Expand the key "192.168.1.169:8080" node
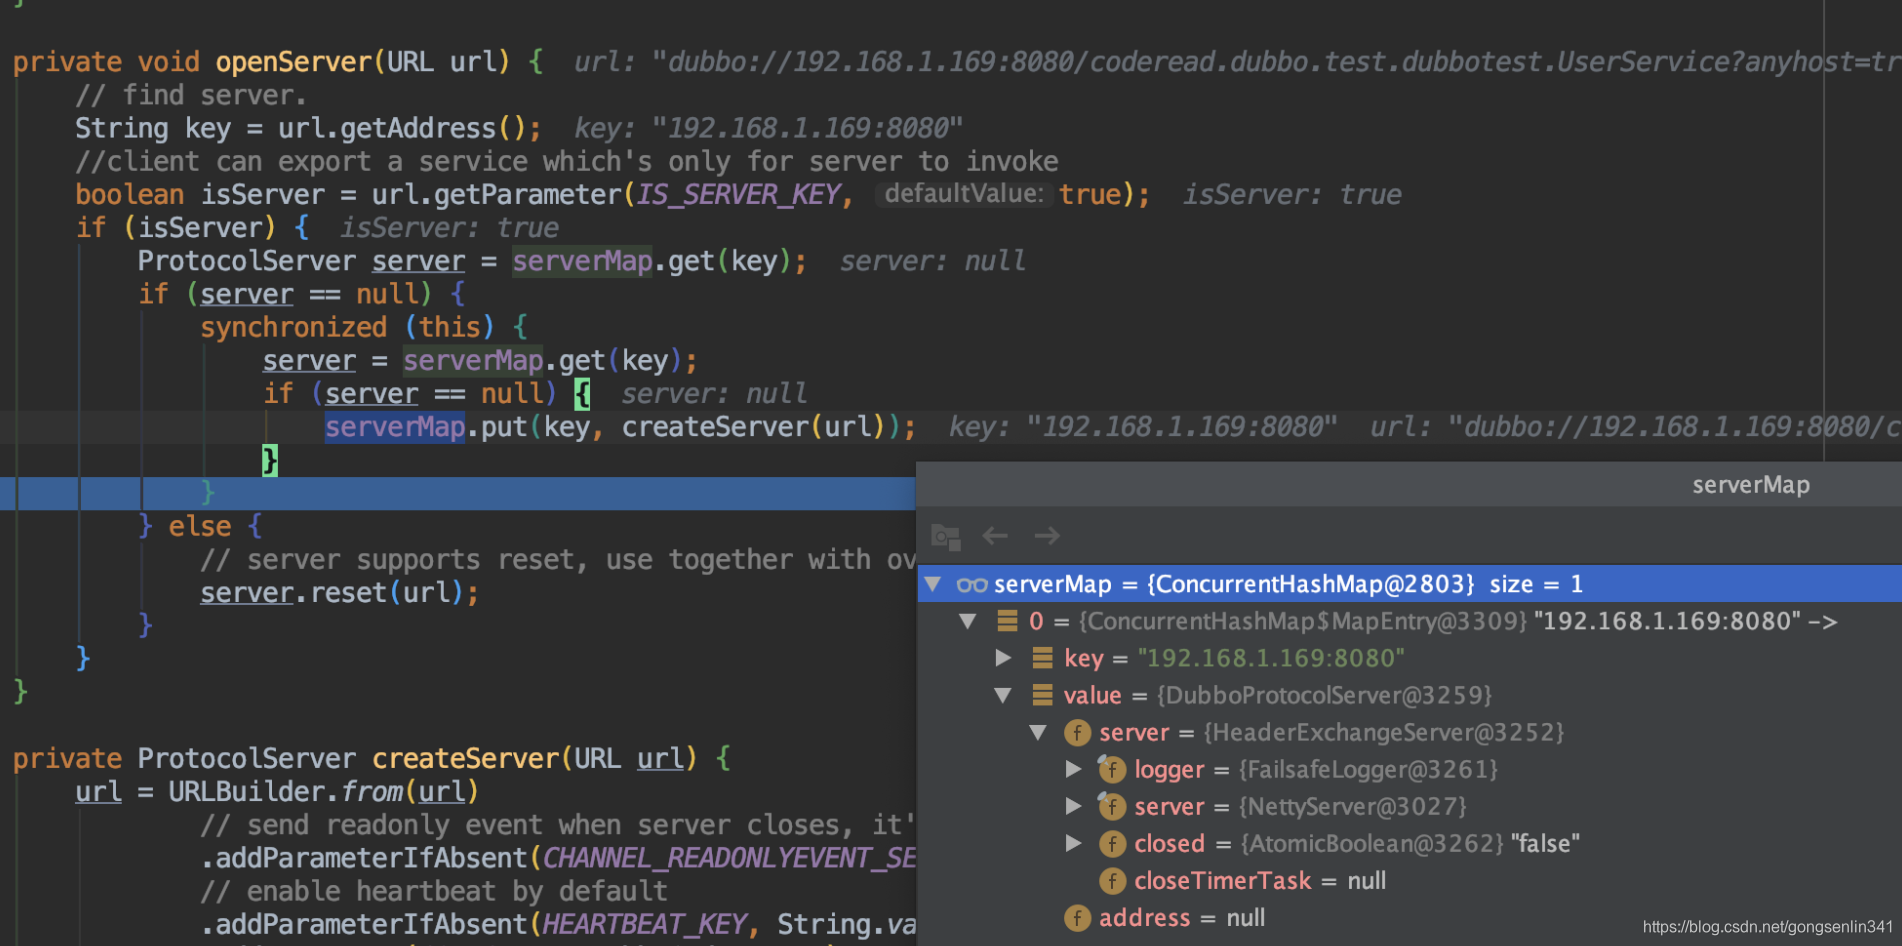 tap(1003, 658)
